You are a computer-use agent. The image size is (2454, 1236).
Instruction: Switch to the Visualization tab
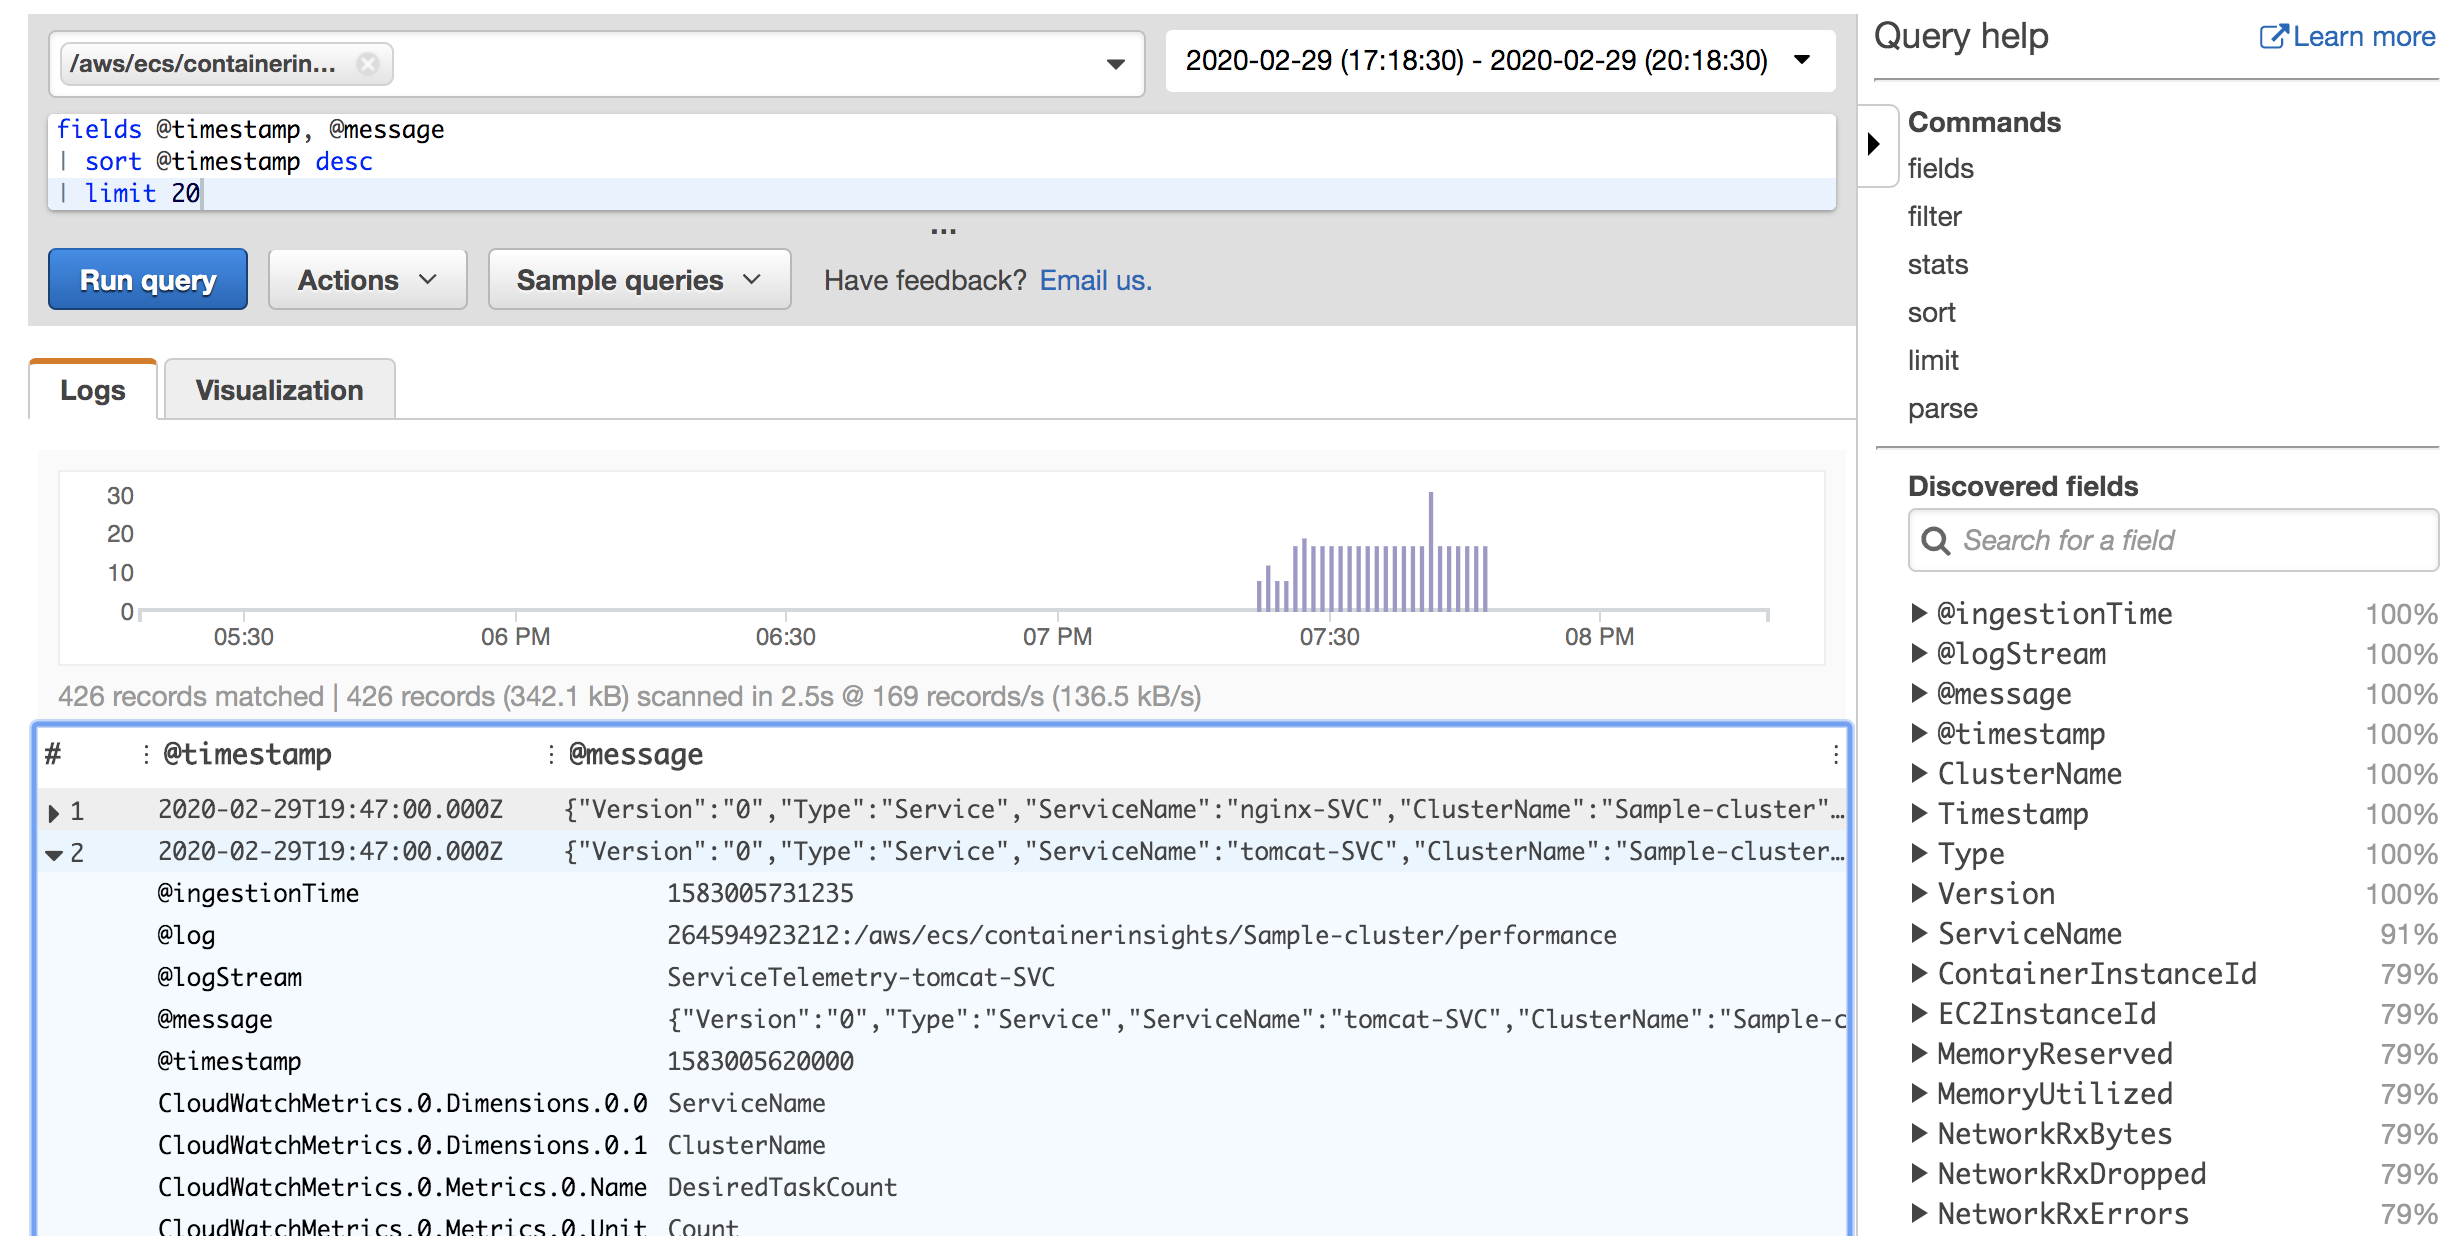[x=279, y=390]
